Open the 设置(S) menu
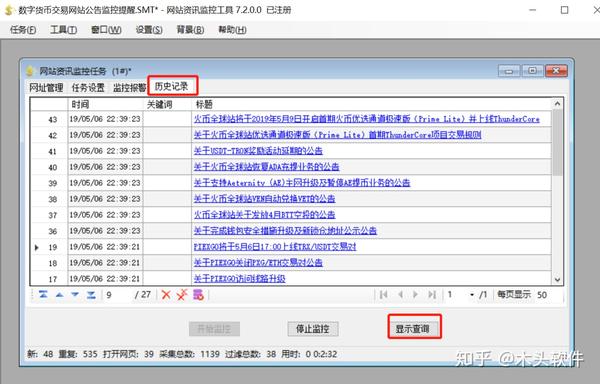Image resolution: width=600 pixels, height=384 pixels. pos(149,30)
